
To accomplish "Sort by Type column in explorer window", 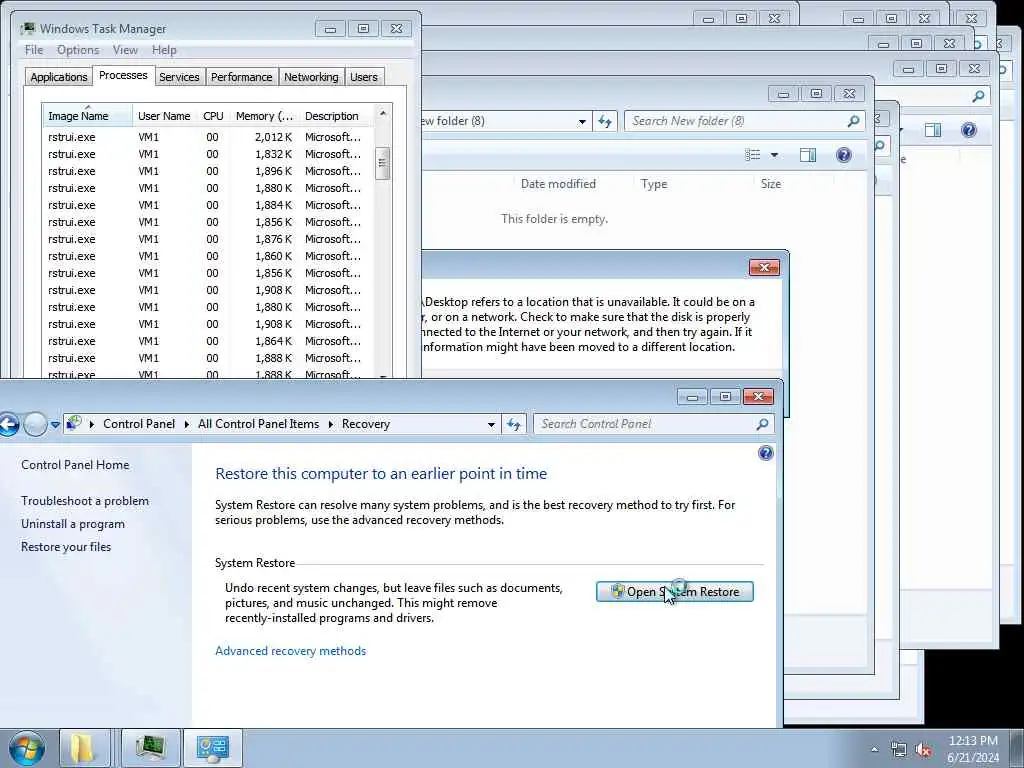I will tap(654, 184).
